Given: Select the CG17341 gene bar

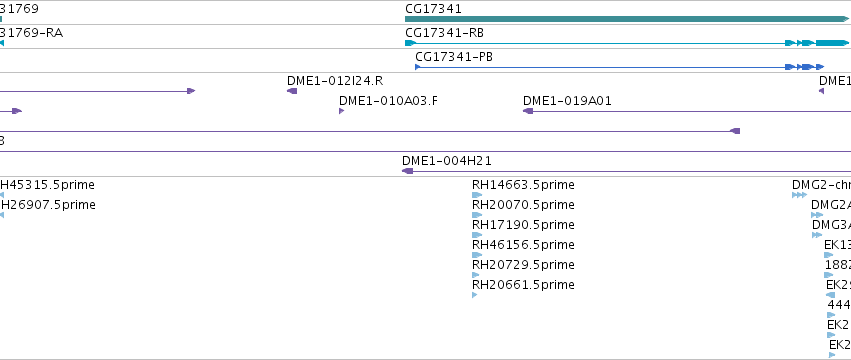Looking at the screenshot, I should pos(627,19).
